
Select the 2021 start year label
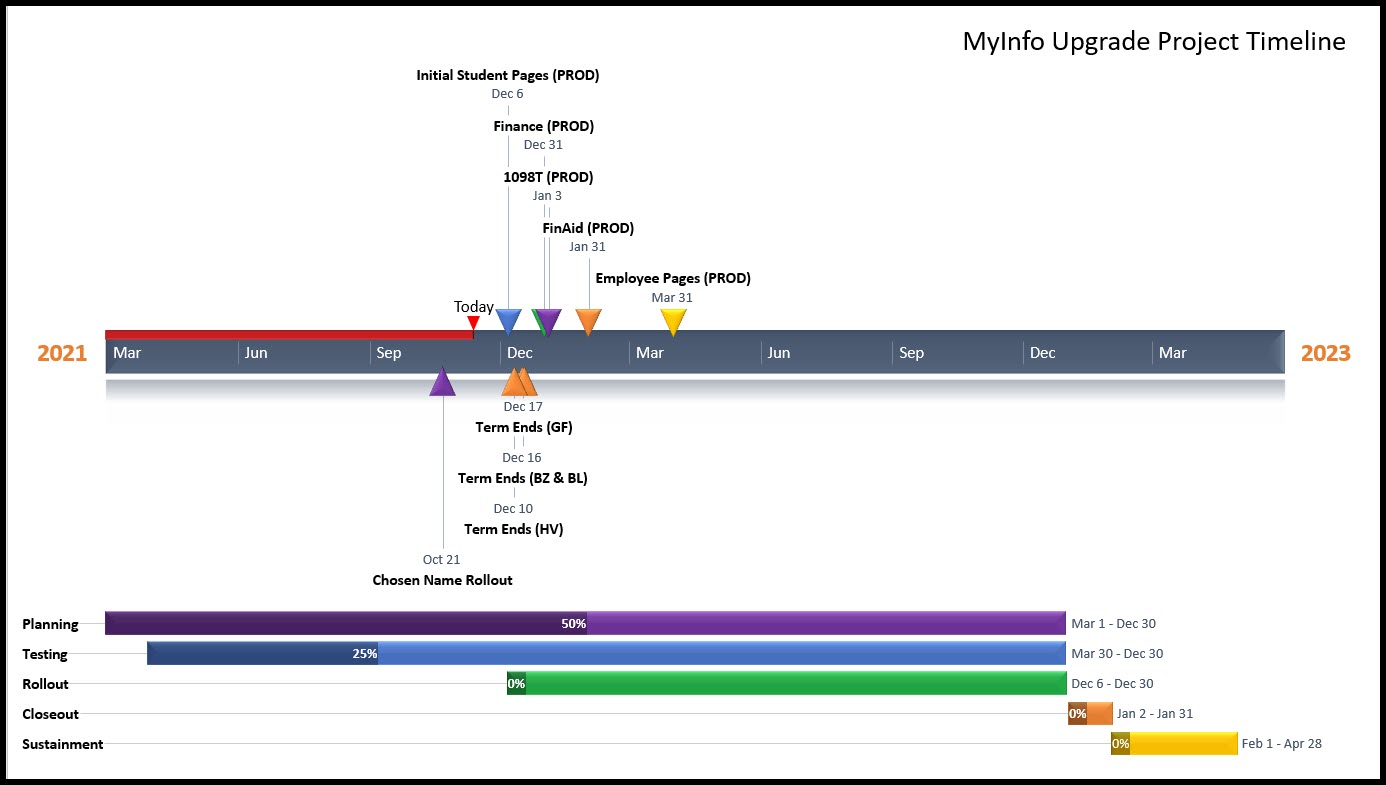click(x=62, y=353)
